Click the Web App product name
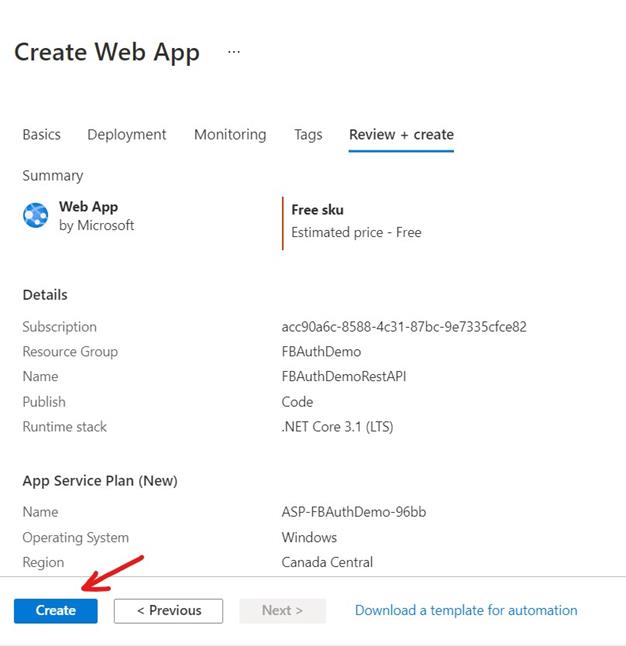 [x=88, y=206]
